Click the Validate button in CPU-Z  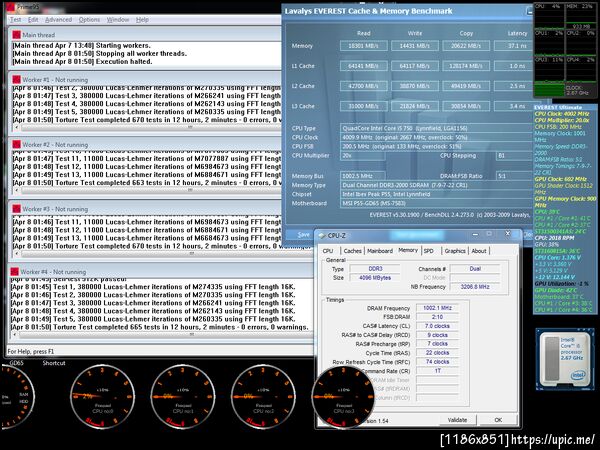click(457, 420)
